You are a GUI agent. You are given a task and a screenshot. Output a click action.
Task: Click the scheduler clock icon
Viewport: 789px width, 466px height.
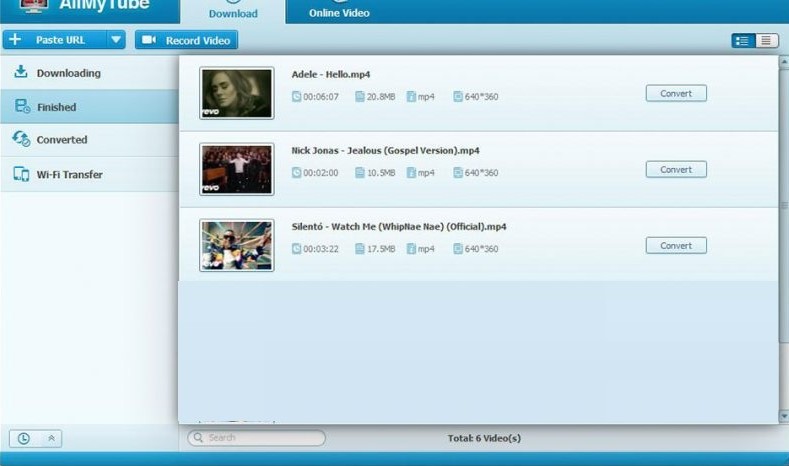pyautogui.click(x=23, y=438)
